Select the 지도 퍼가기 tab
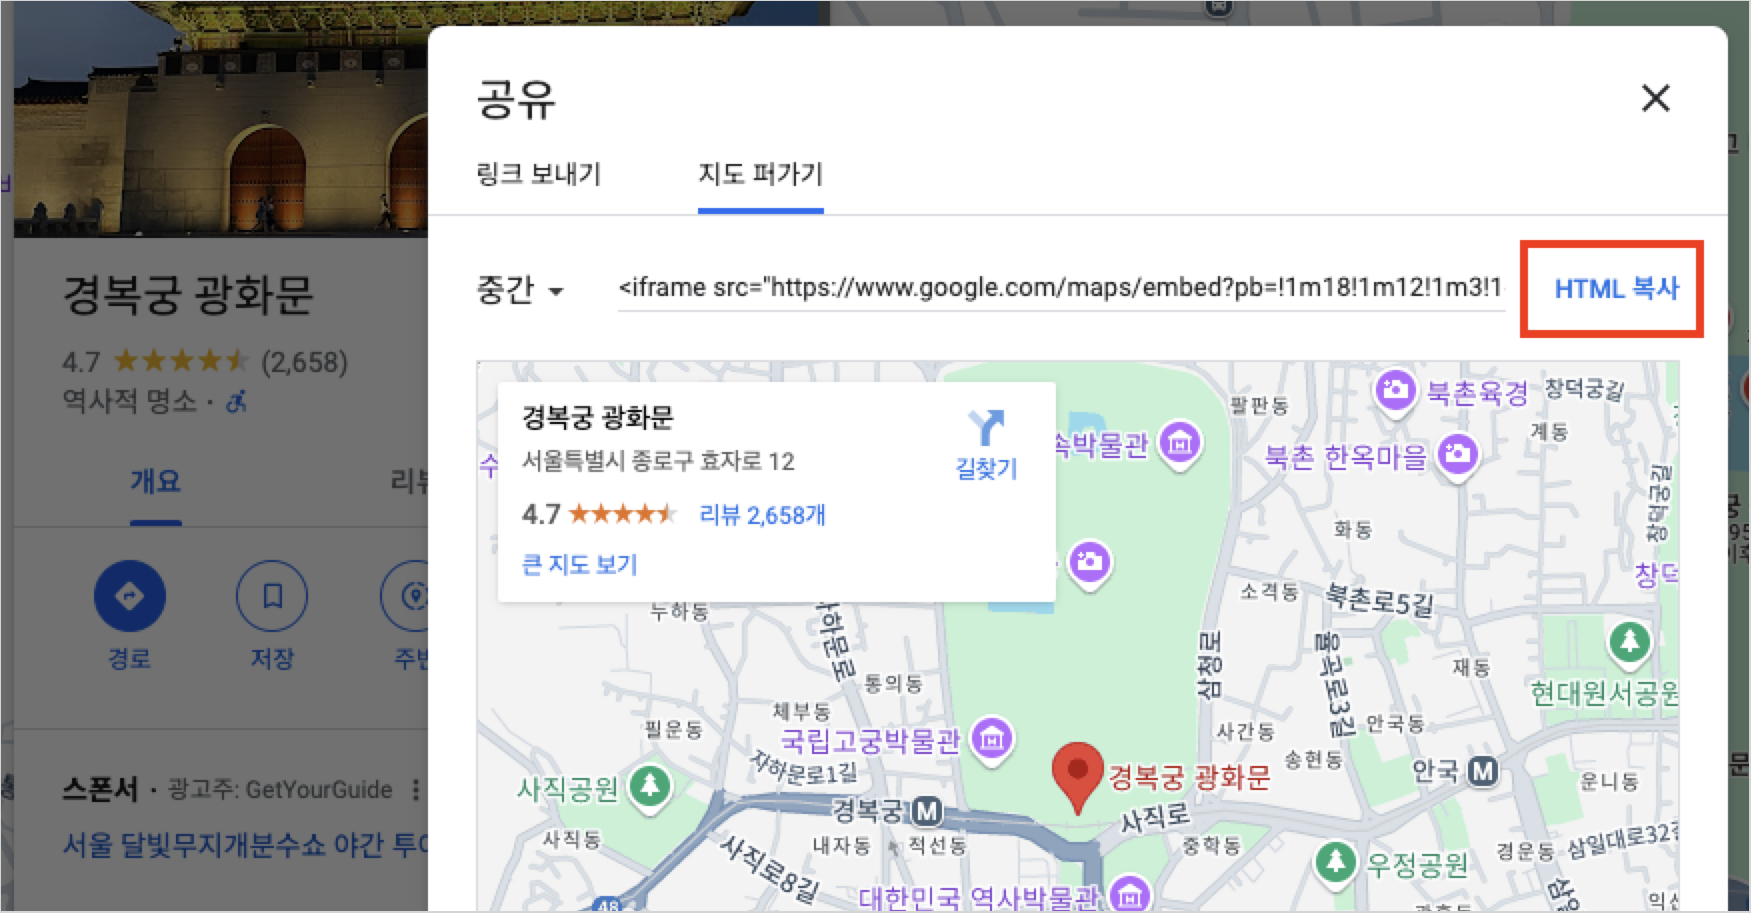Image resolution: width=1752 pixels, height=914 pixels. (760, 174)
